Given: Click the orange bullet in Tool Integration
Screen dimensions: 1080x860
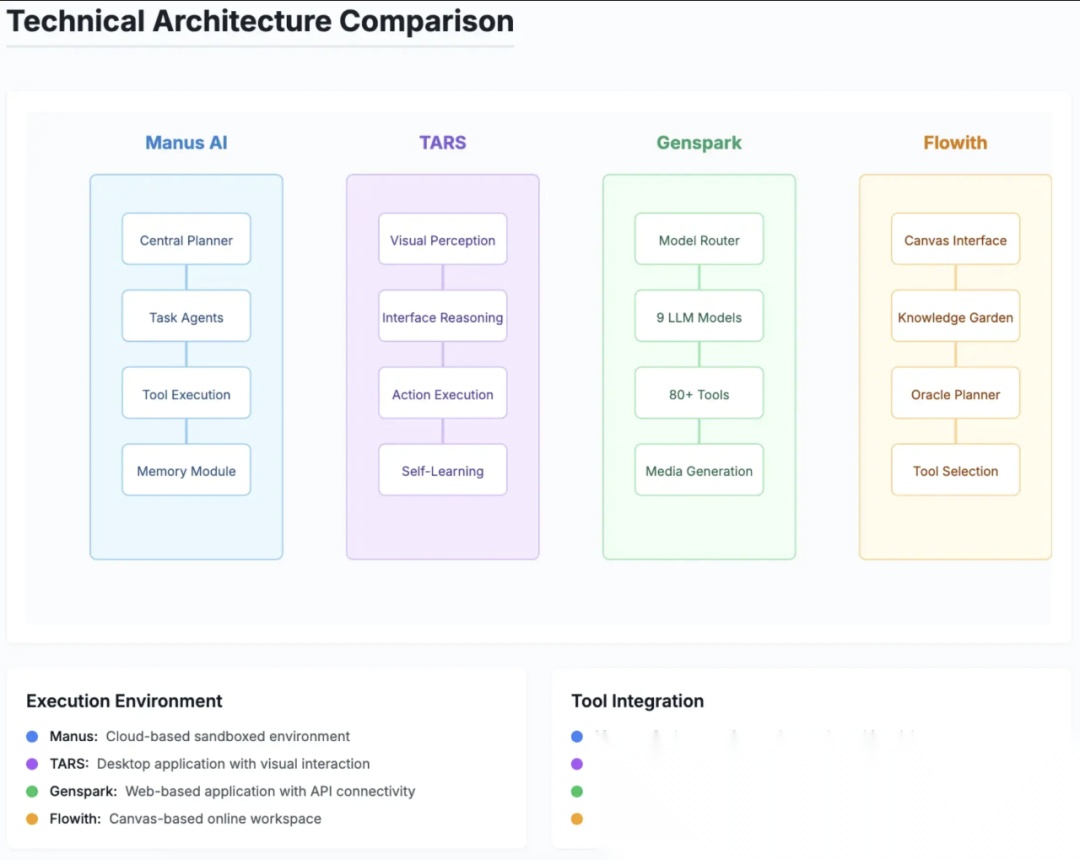Looking at the screenshot, I should (x=577, y=819).
